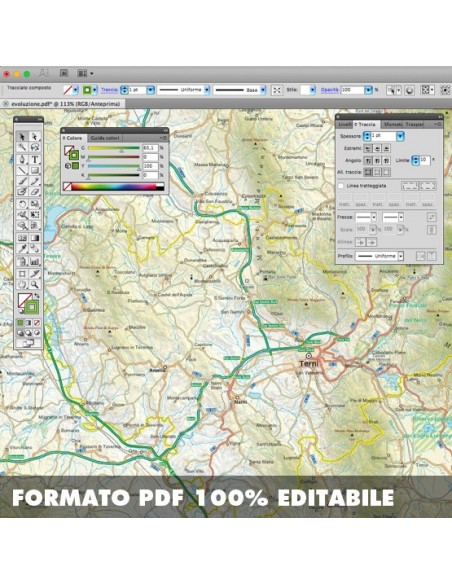The width and height of the screenshot is (452, 584).
Task: Select the first Estremi cap style button
Action: [x=367, y=149]
